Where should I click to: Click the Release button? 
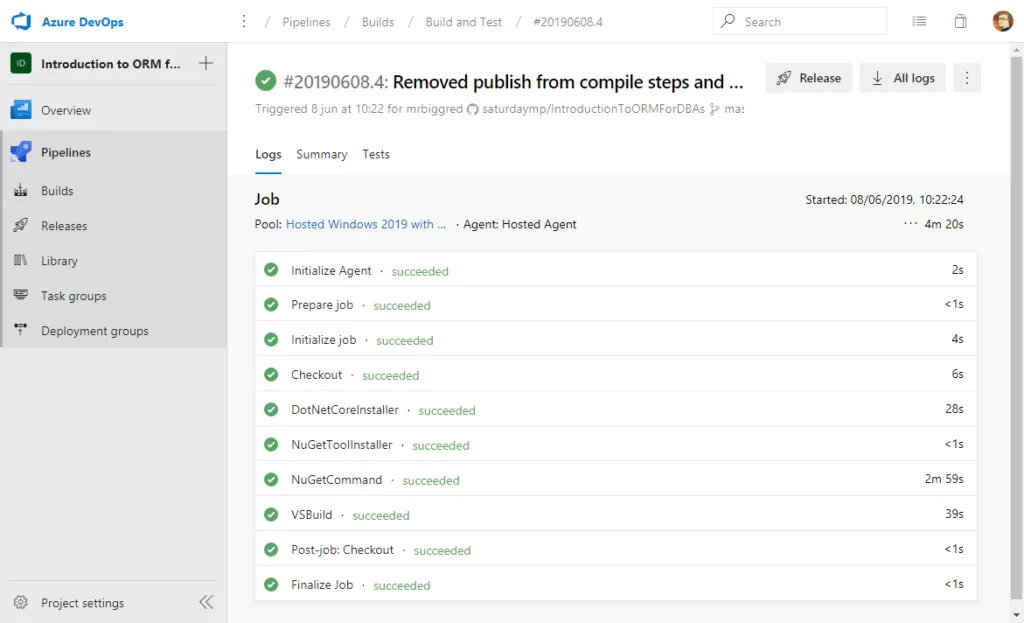point(808,78)
